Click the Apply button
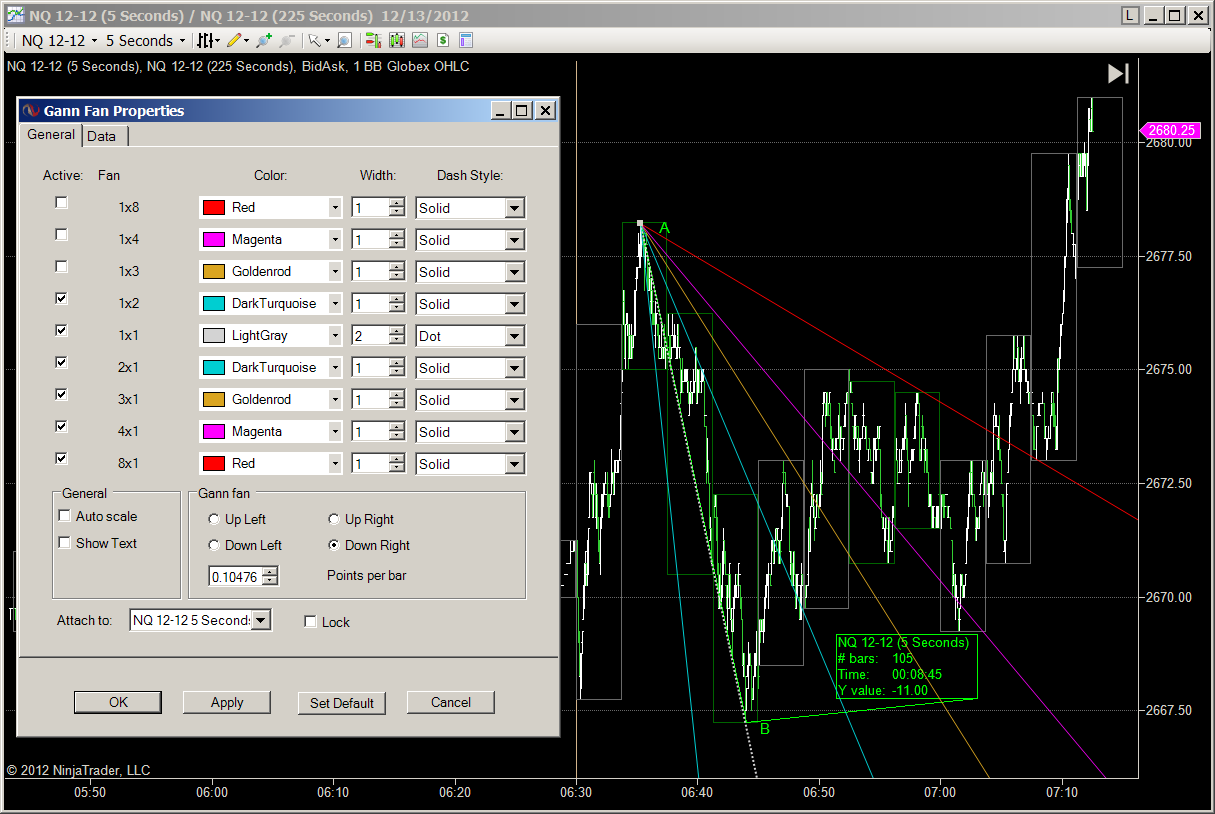This screenshot has height=814, width=1215. [227, 703]
